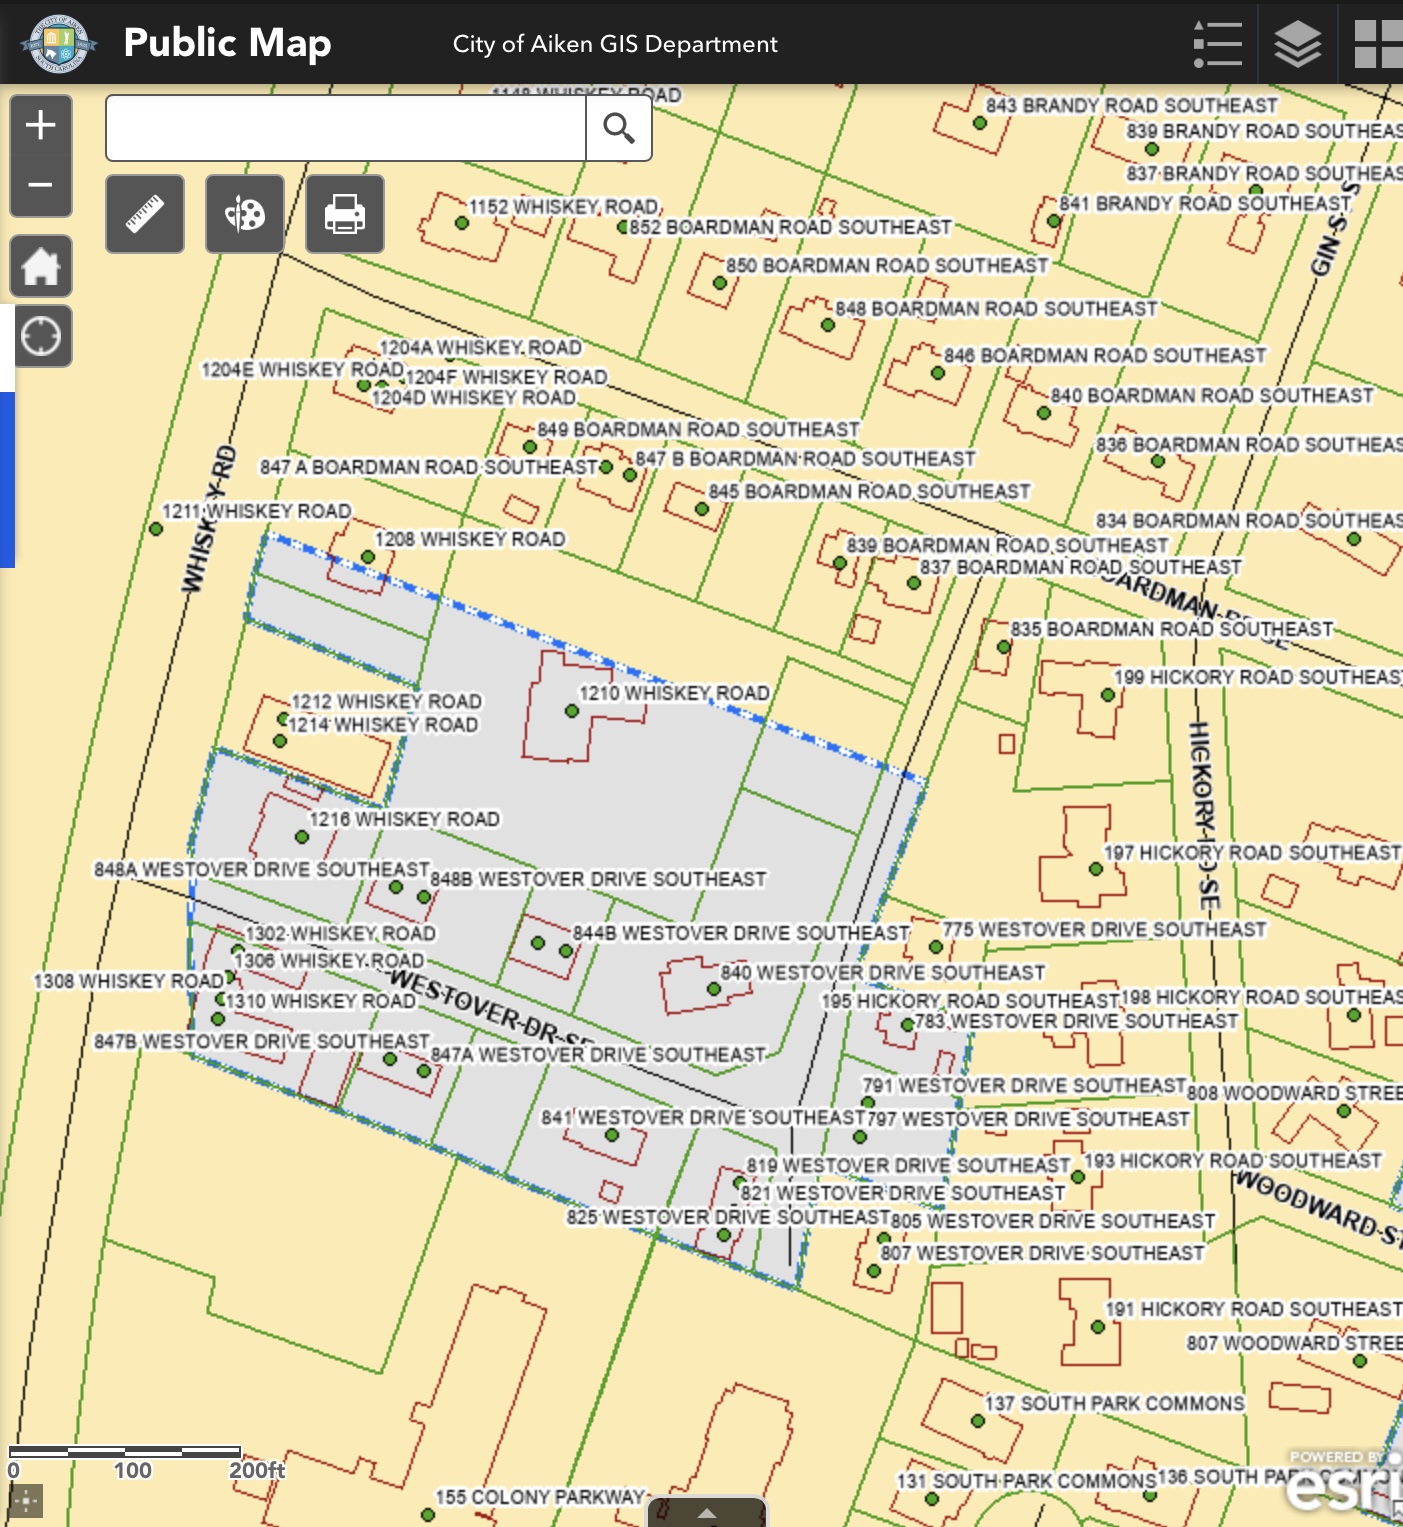Click the blue panel handle on left edge
This screenshot has height=1527, width=1403.
click(x=7, y=480)
